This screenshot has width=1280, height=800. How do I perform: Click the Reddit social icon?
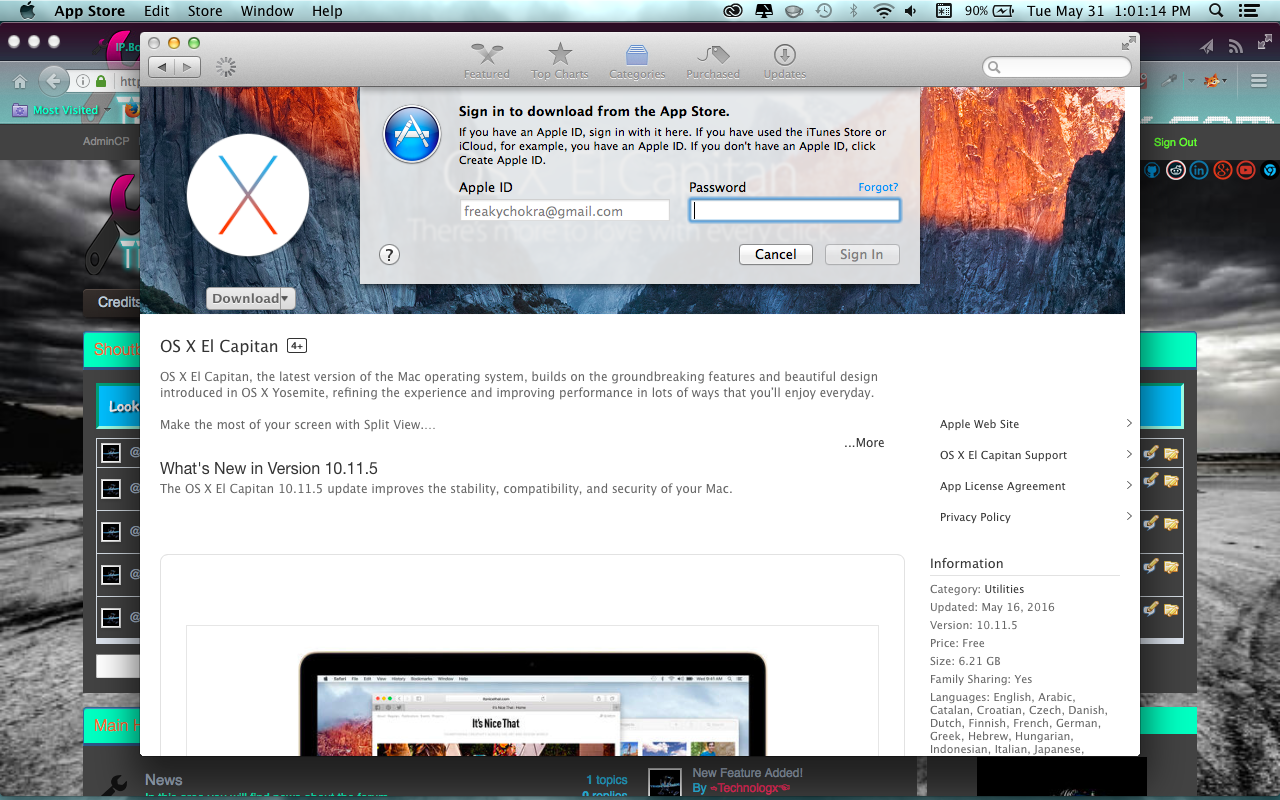click(x=1176, y=170)
